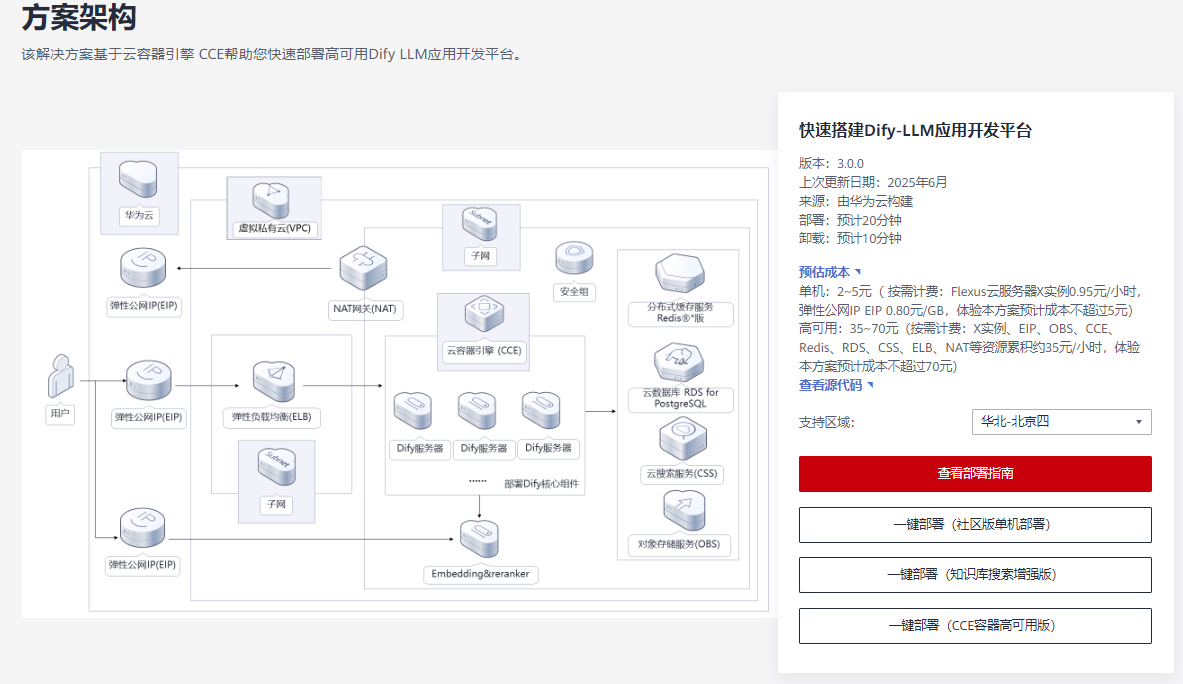Viewport: 1183px width, 684px height.
Task: Click the third Dify服务器 icon
Action: [x=541, y=411]
